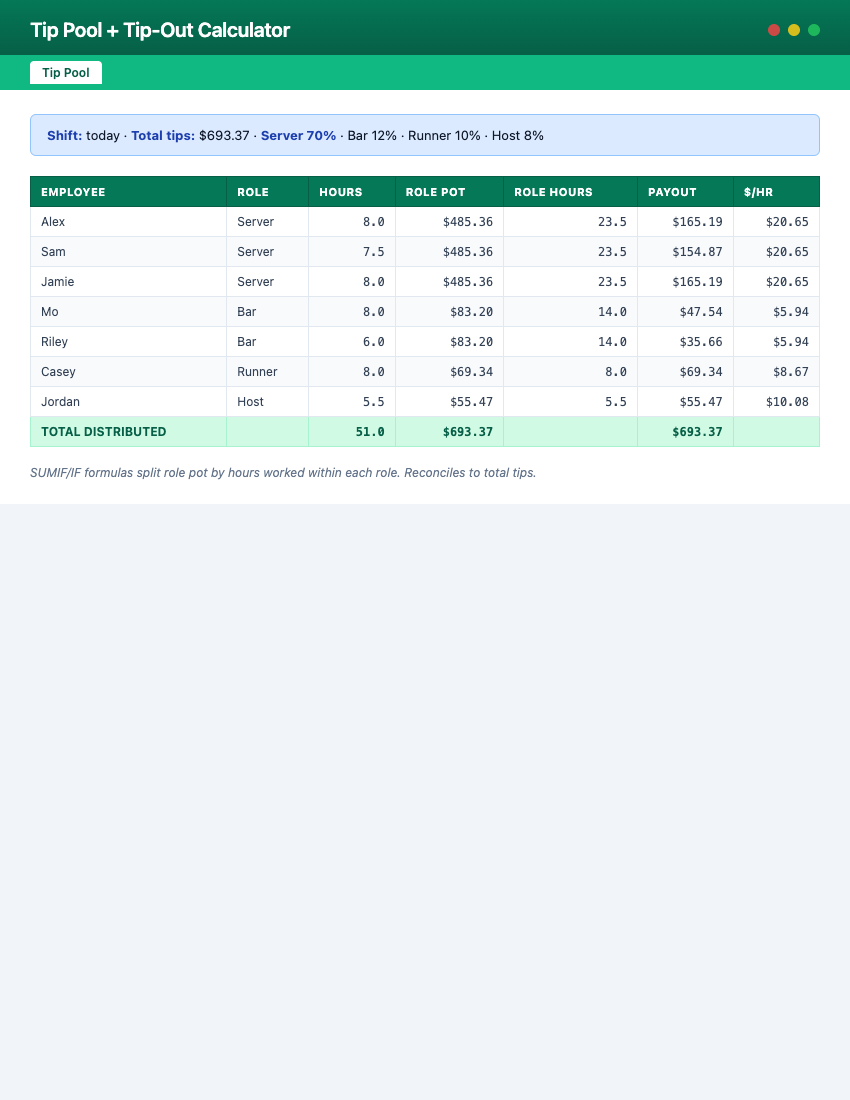850x1100 pixels.
Task: Select the ROLE POT column header
Action: click(x=450, y=192)
